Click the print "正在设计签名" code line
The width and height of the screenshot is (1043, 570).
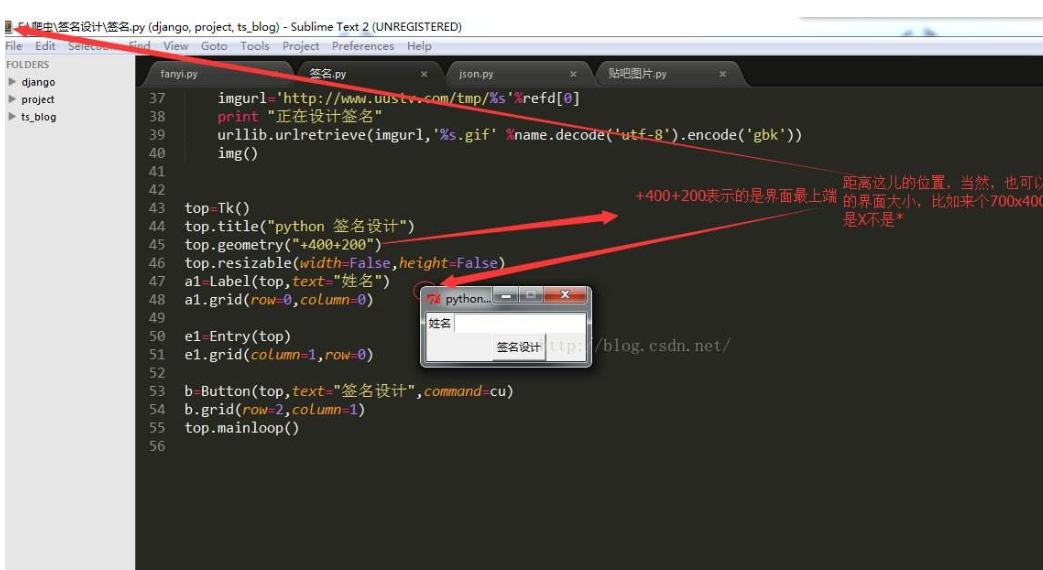(300, 116)
